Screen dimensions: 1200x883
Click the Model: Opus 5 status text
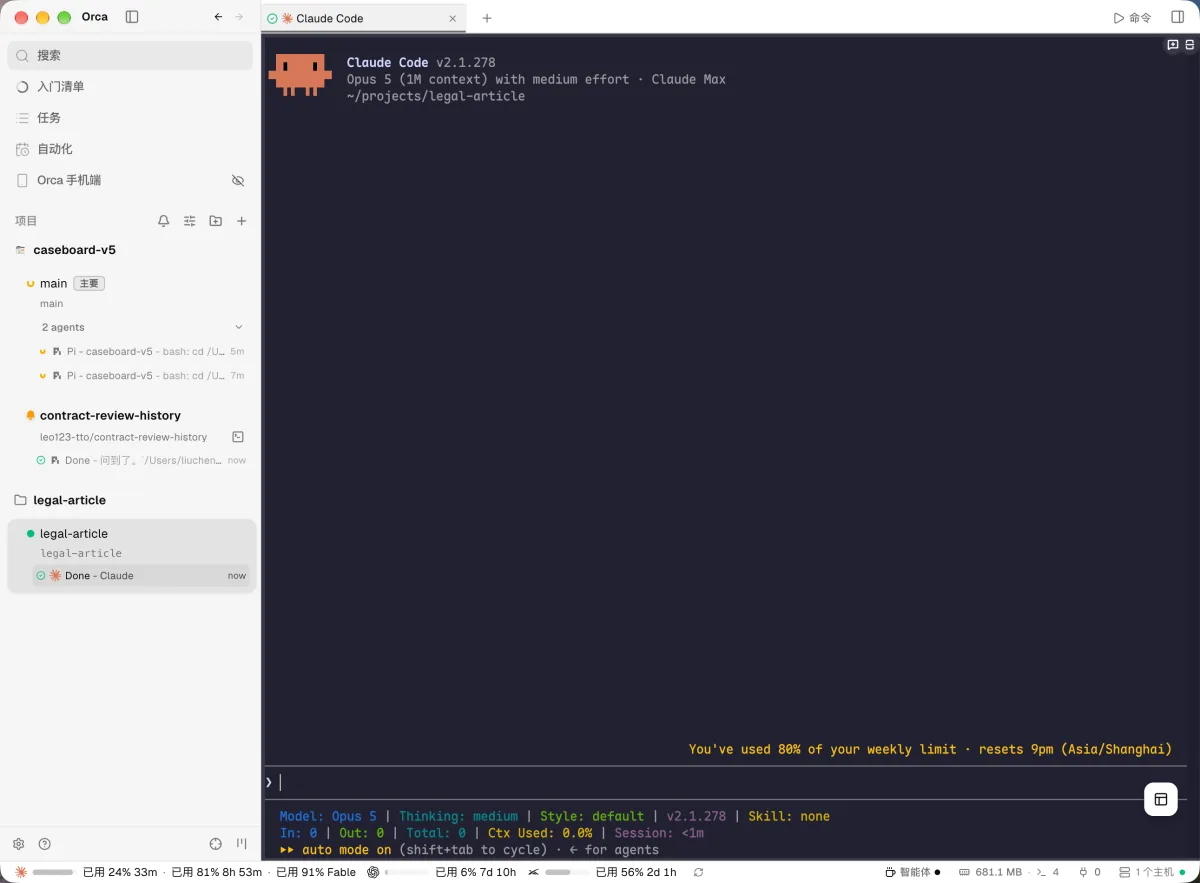point(328,816)
